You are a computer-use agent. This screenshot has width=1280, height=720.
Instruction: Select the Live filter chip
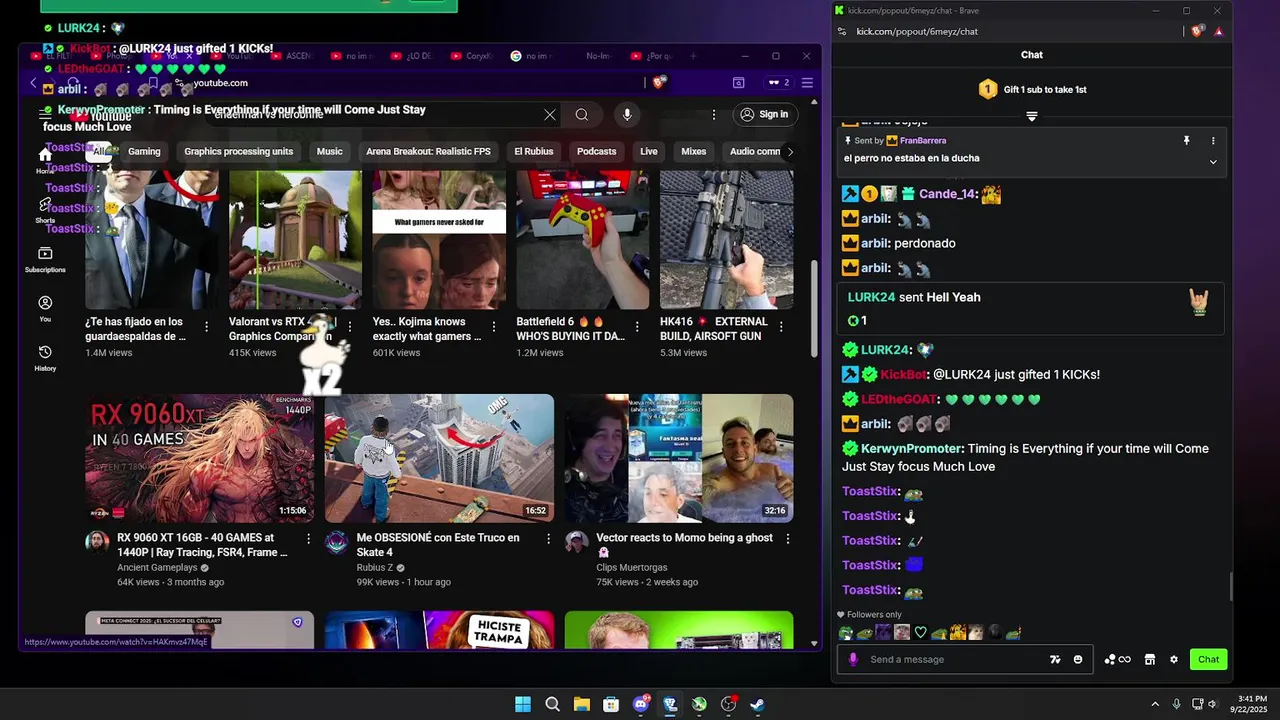pos(649,151)
